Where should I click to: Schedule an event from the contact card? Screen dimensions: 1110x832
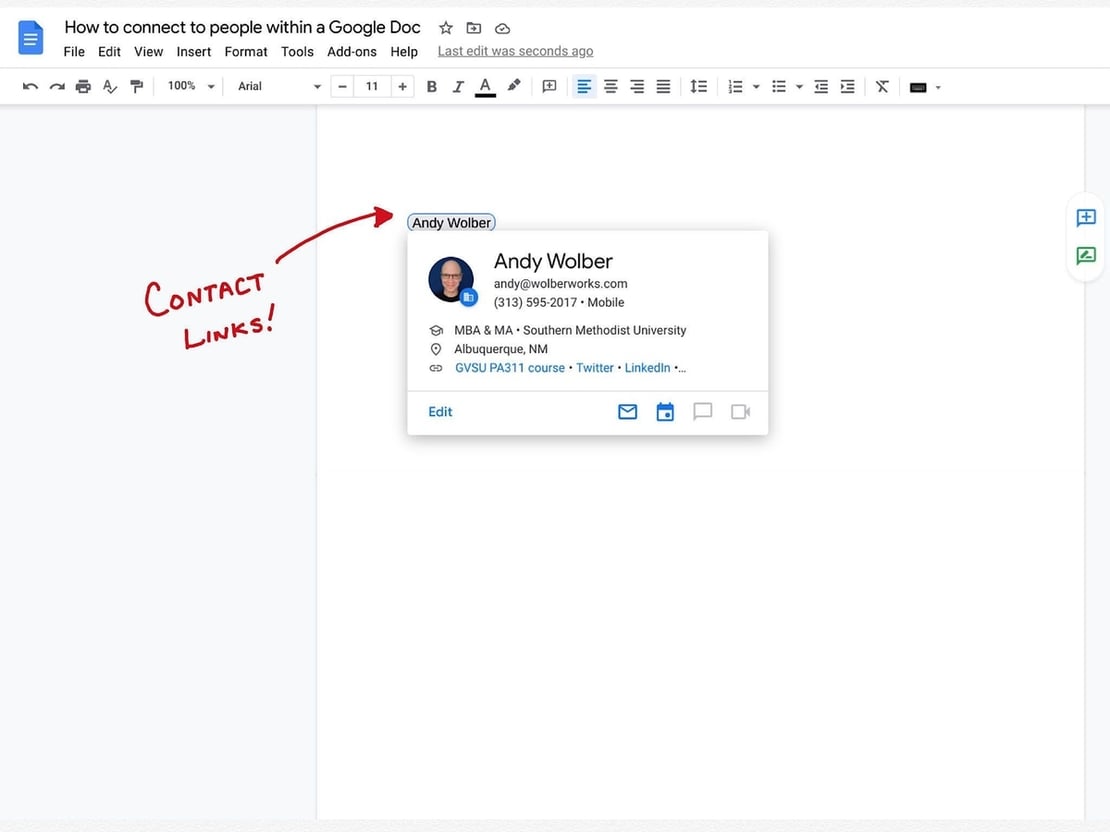(665, 411)
